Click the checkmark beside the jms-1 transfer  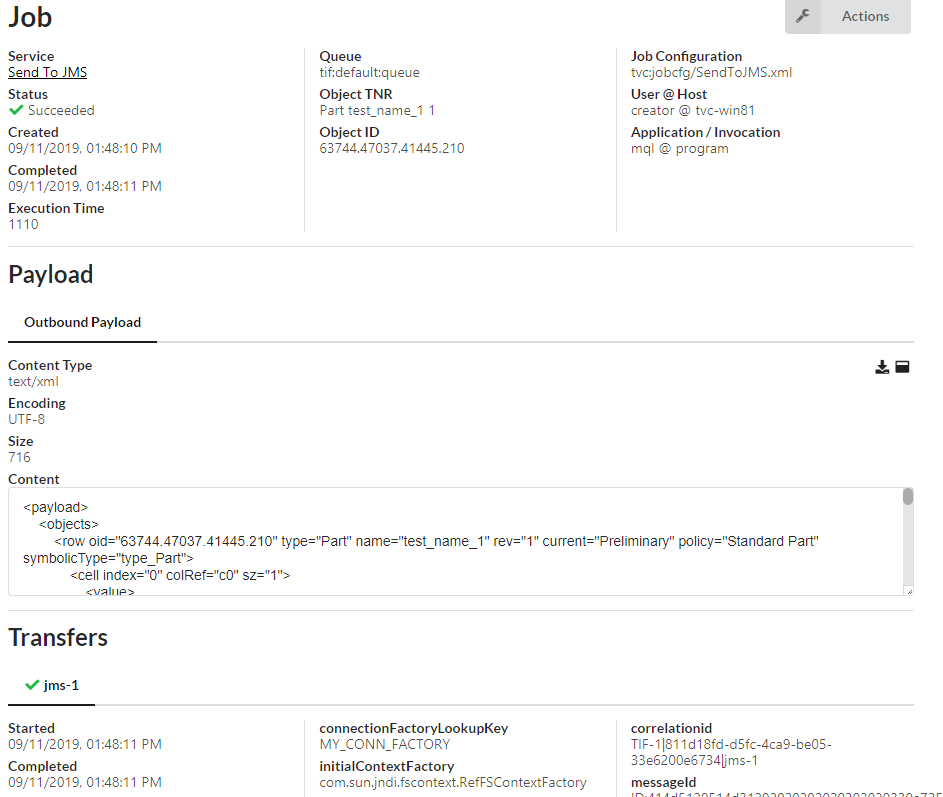pos(31,685)
